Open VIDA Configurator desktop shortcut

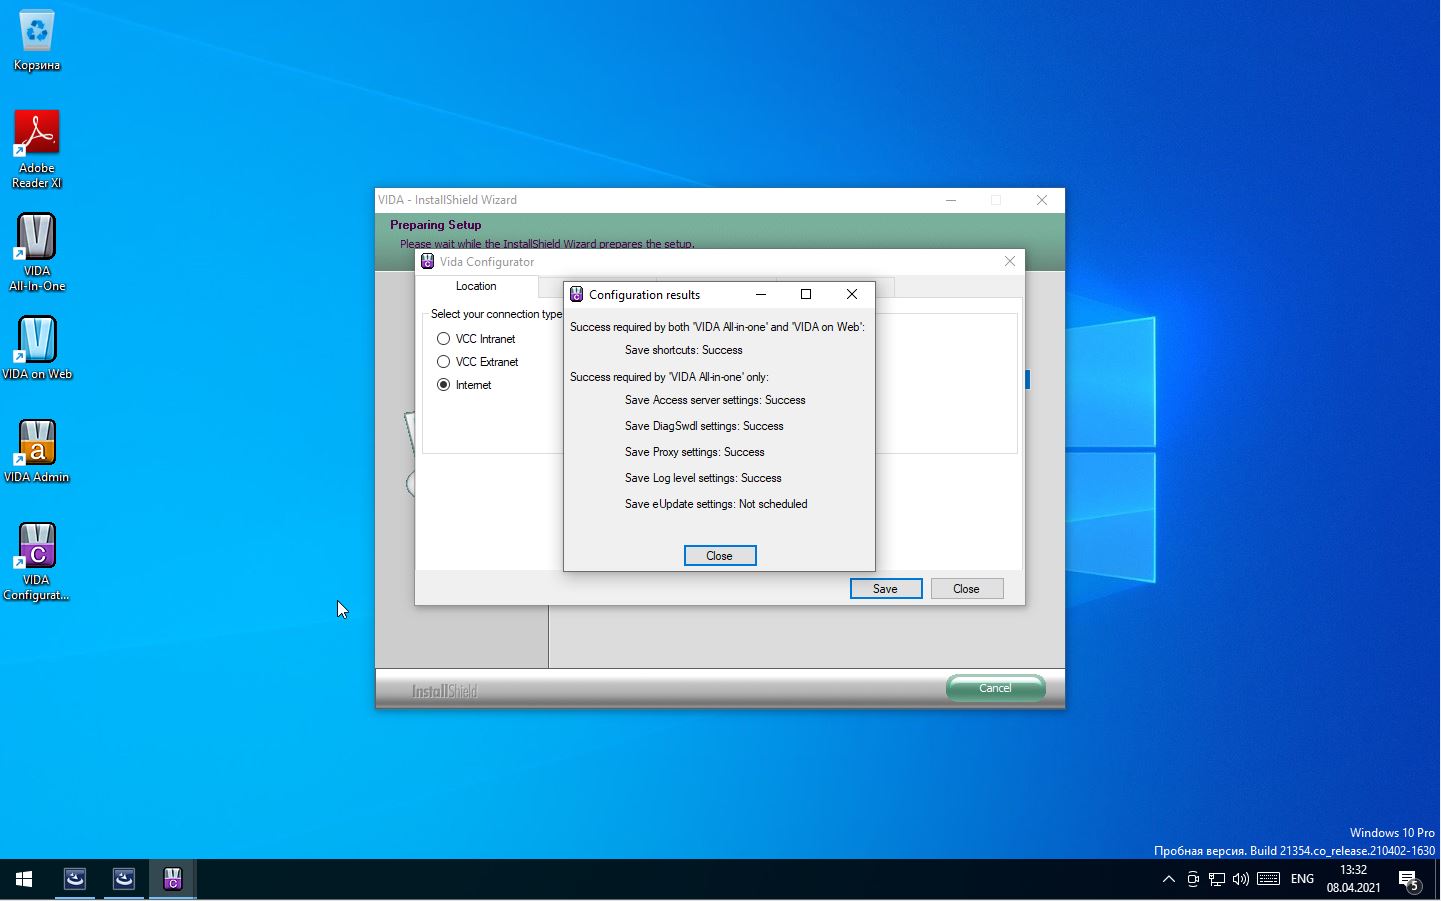[x=37, y=561]
